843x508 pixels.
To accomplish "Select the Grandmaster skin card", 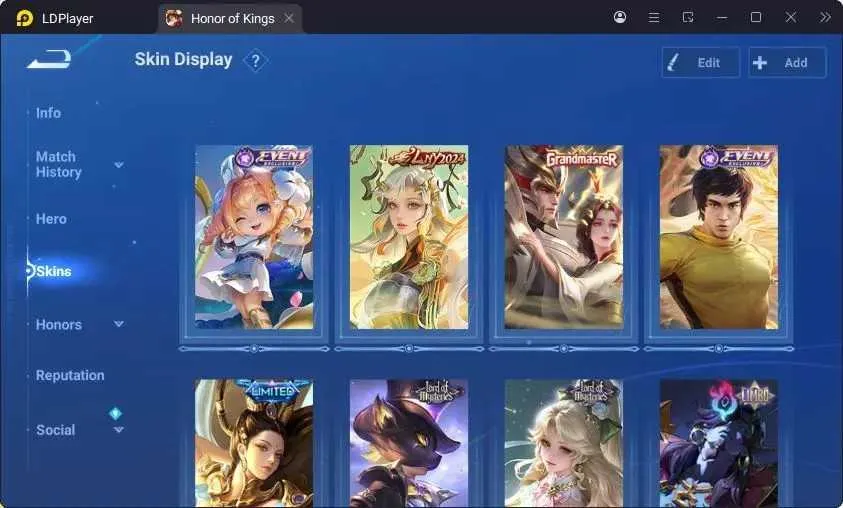I will pyautogui.click(x=563, y=237).
